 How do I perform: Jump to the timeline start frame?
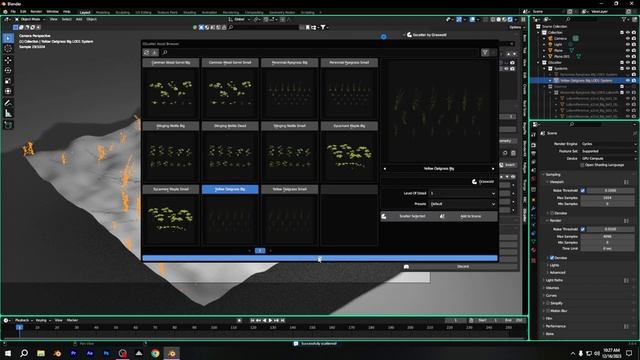[x=253, y=320]
